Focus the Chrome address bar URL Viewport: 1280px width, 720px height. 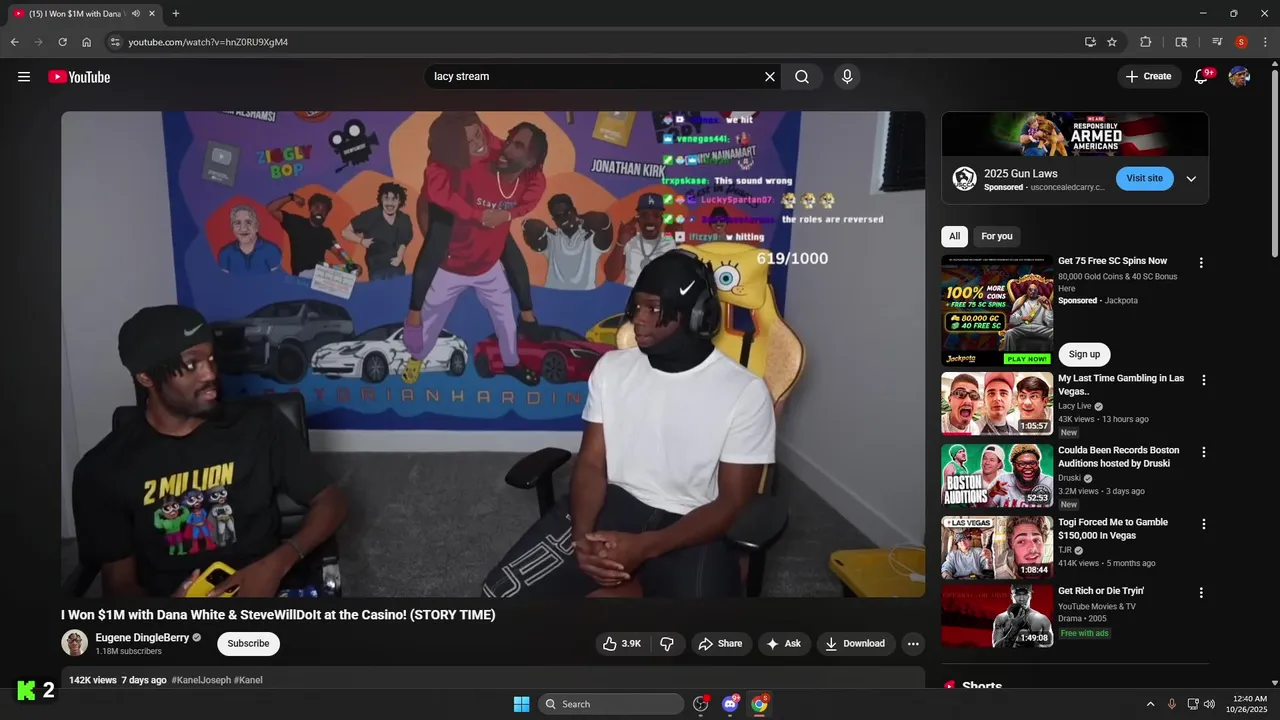208,42
